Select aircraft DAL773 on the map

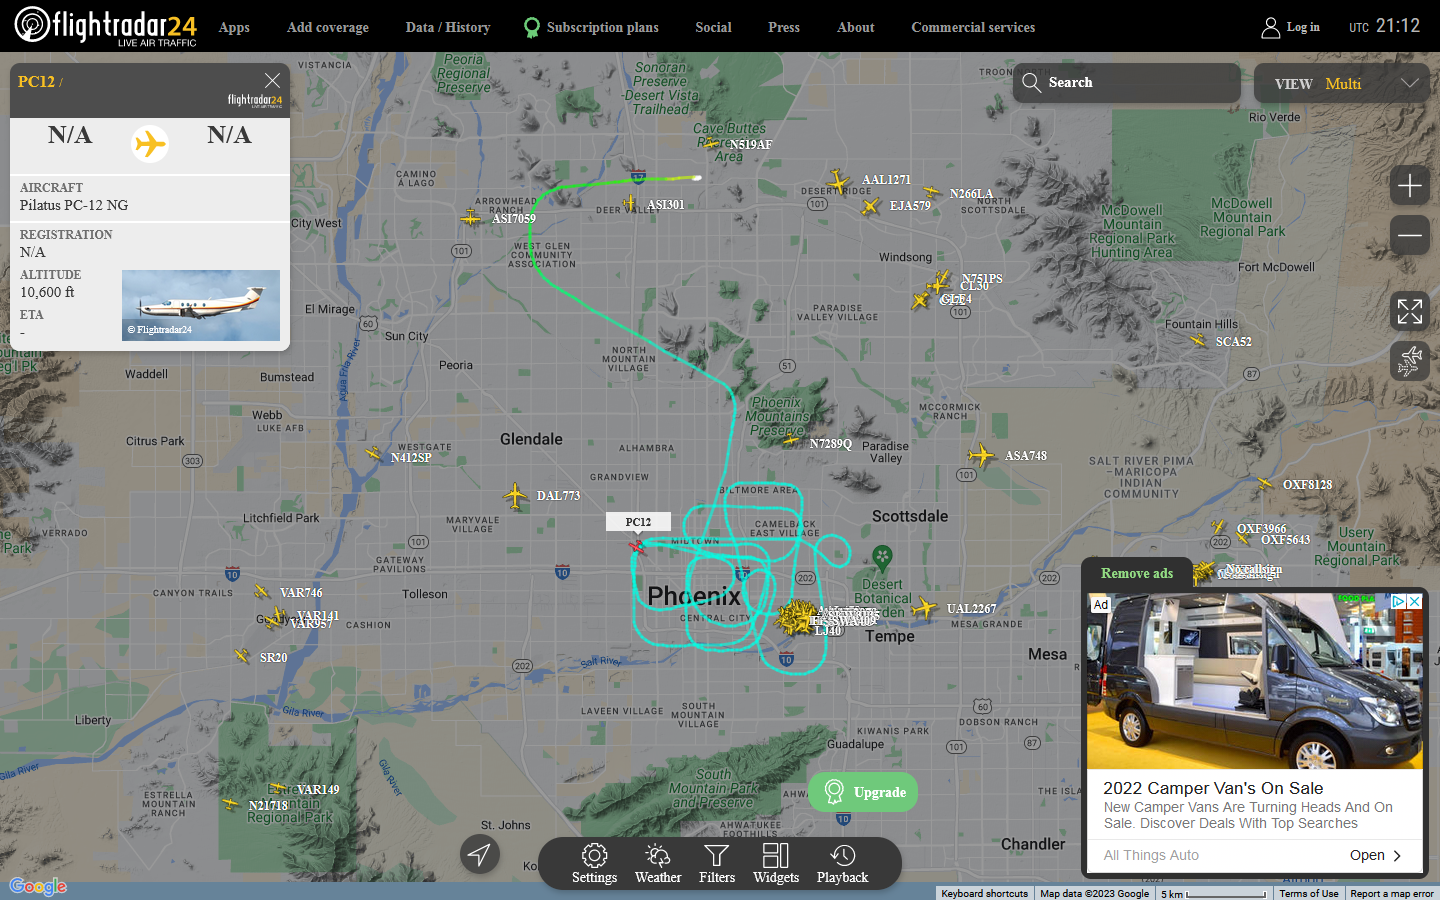click(x=515, y=495)
